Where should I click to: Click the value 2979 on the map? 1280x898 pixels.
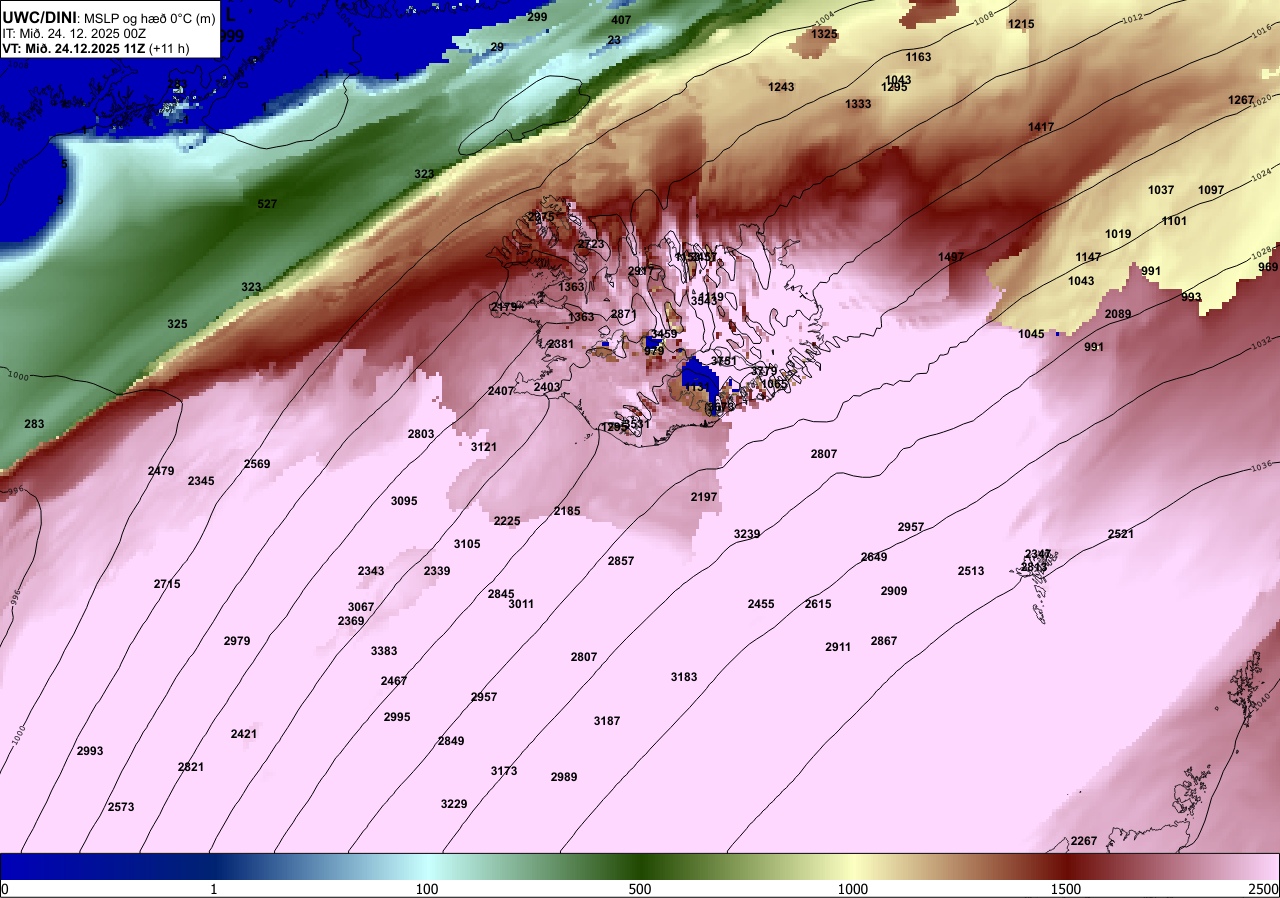coord(237,641)
